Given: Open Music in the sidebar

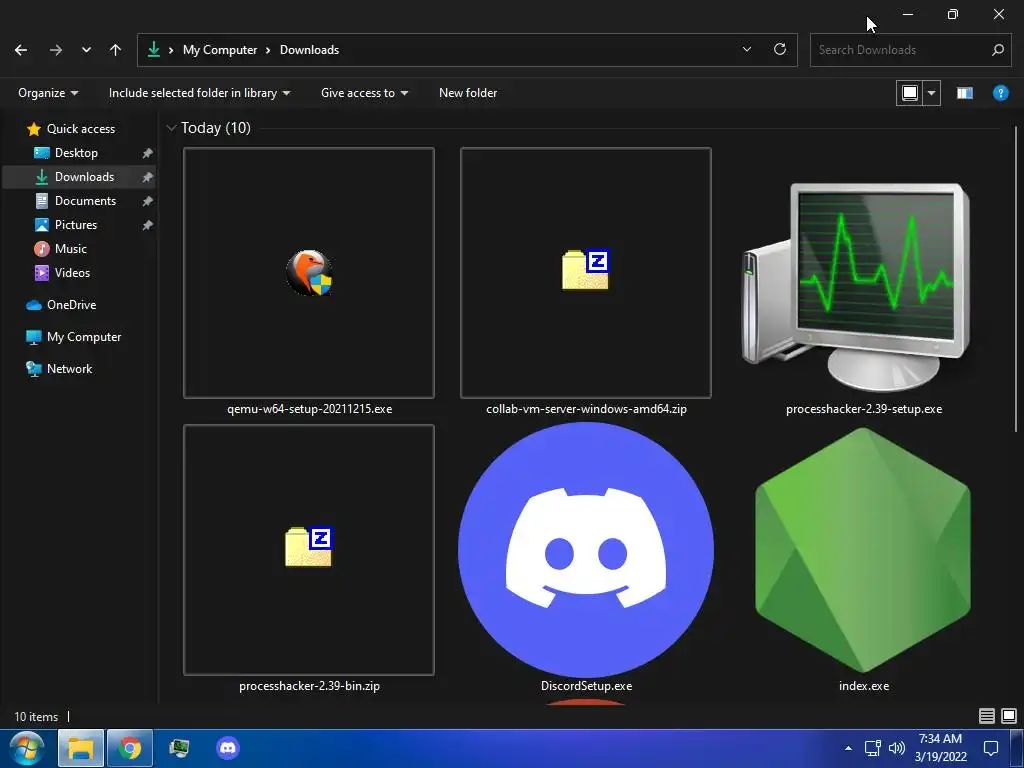Looking at the screenshot, I should (71, 249).
